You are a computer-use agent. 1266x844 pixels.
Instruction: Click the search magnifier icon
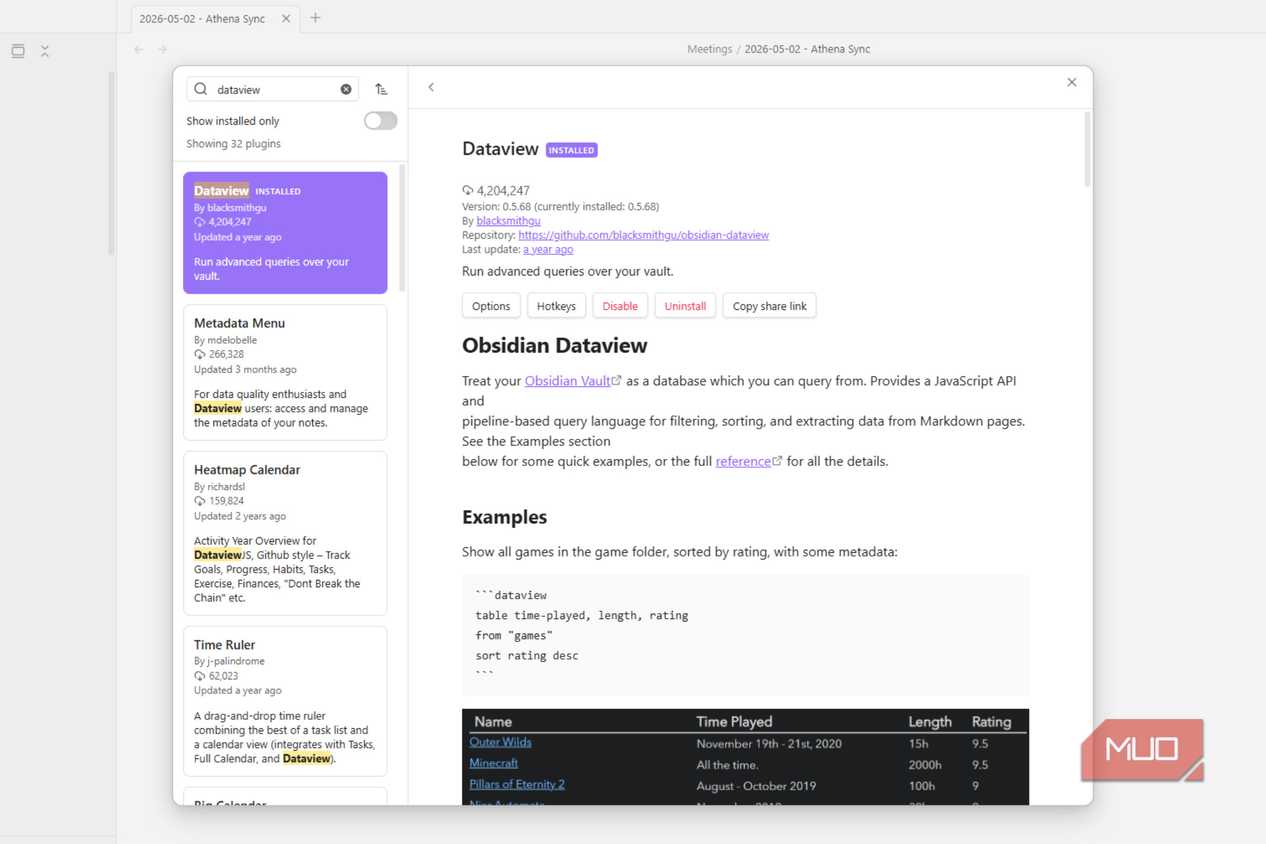tap(201, 89)
